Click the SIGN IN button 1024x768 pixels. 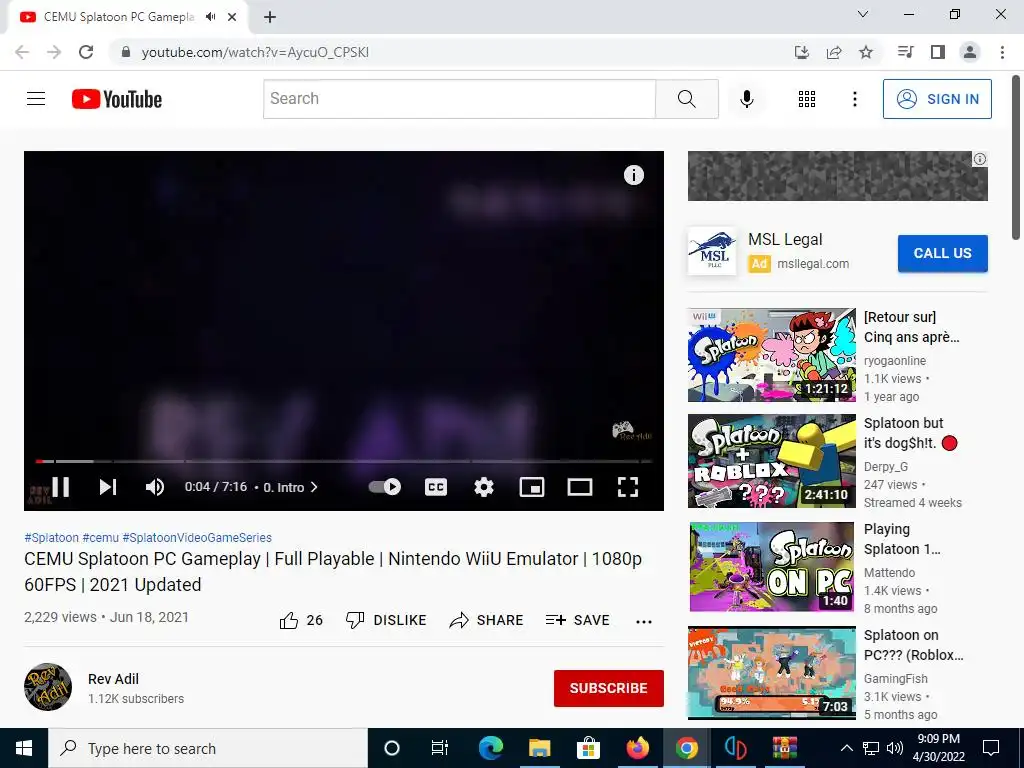937,99
